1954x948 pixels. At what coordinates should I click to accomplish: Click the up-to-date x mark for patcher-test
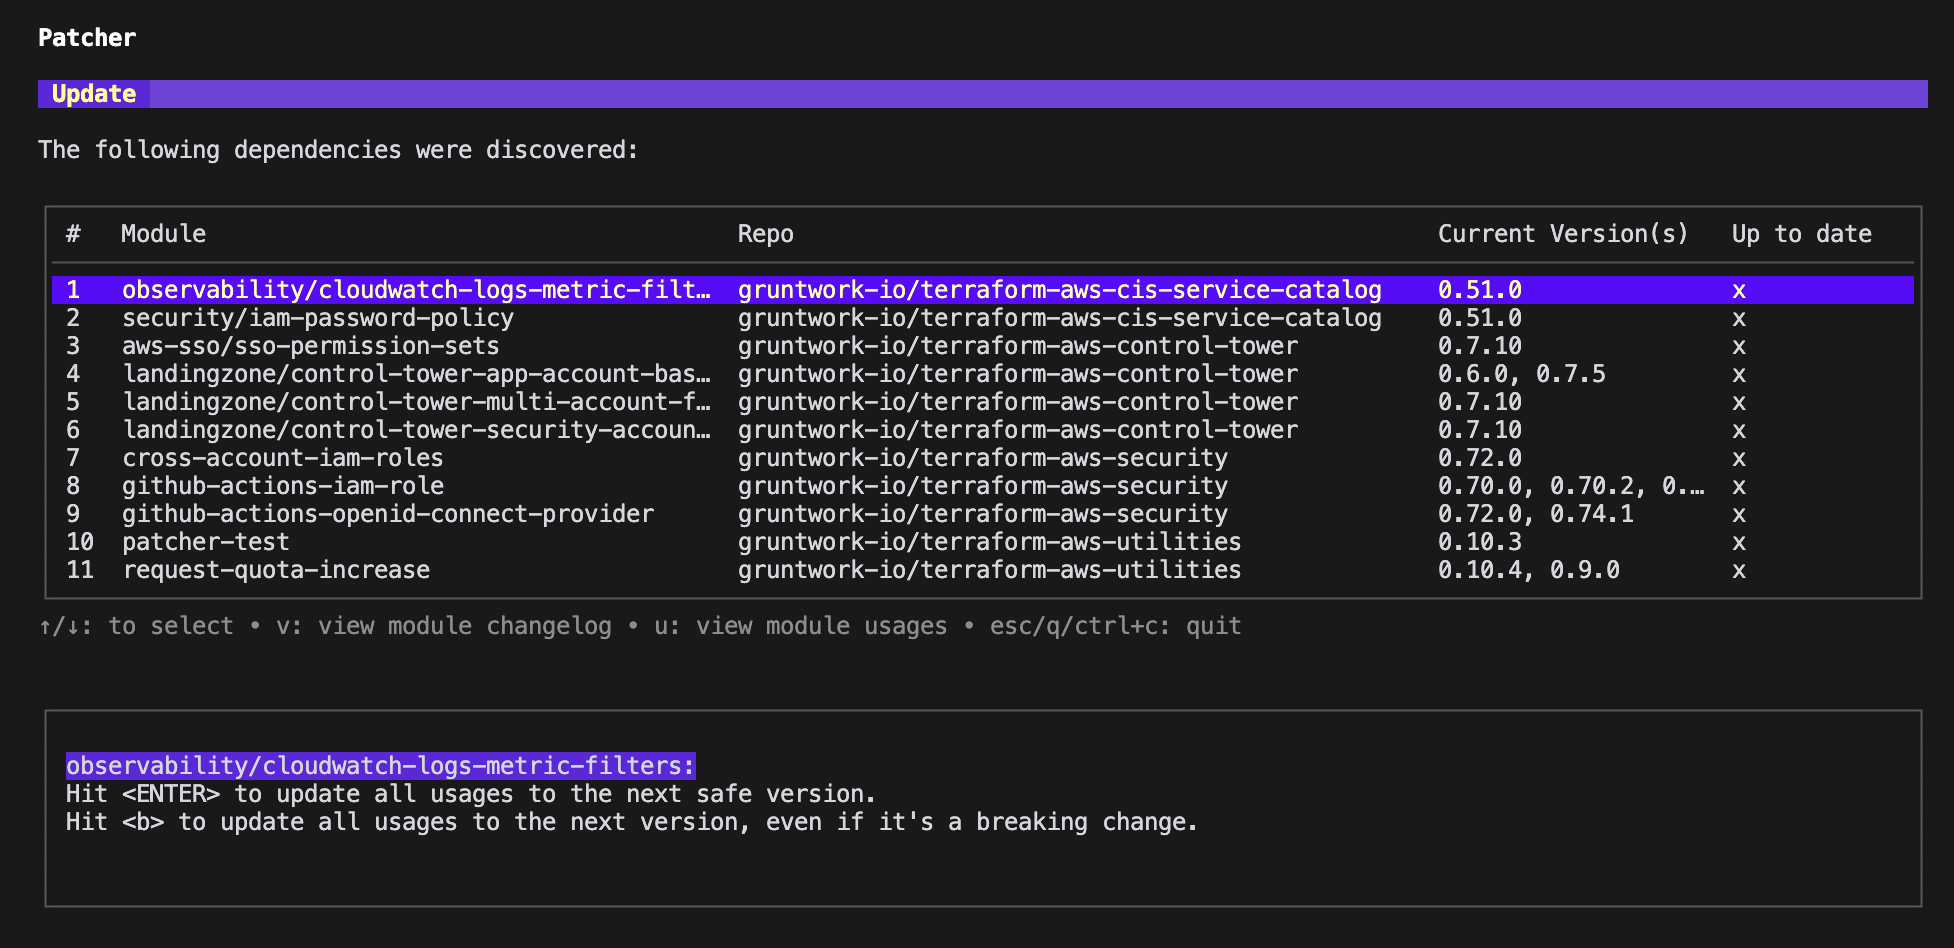tap(1739, 543)
